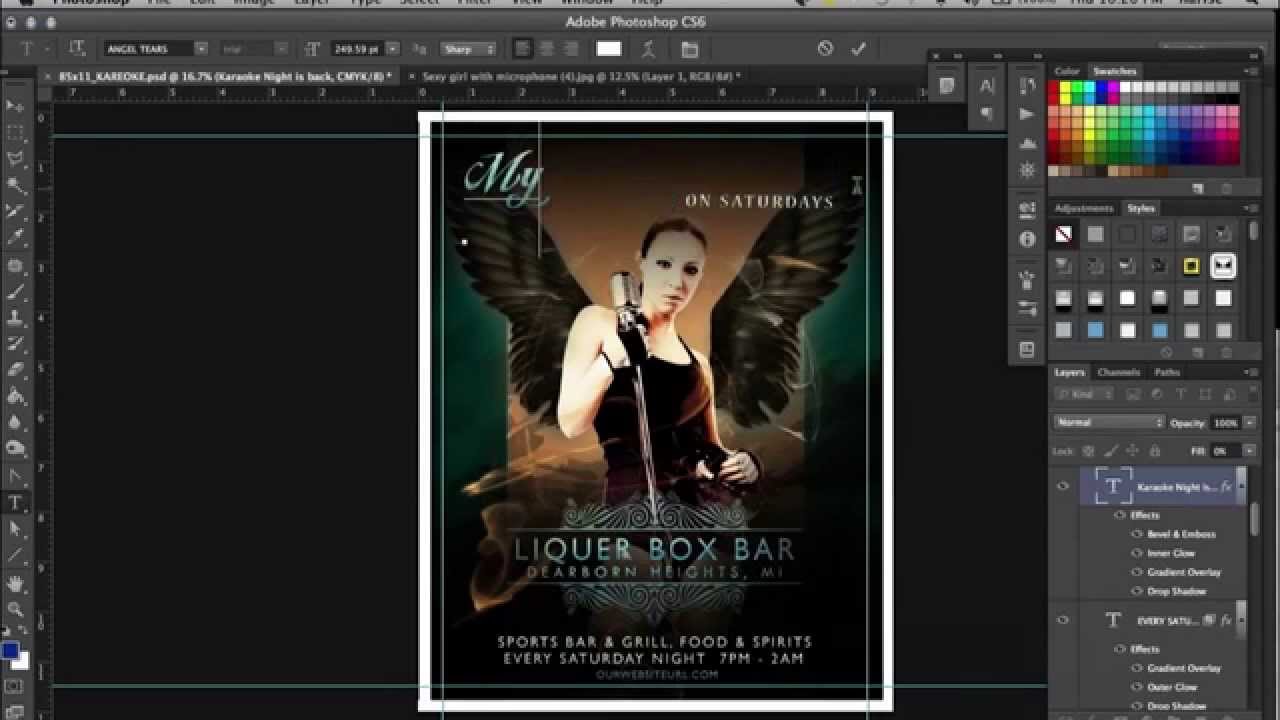Switch to the Channels tab

[1120, 372]
